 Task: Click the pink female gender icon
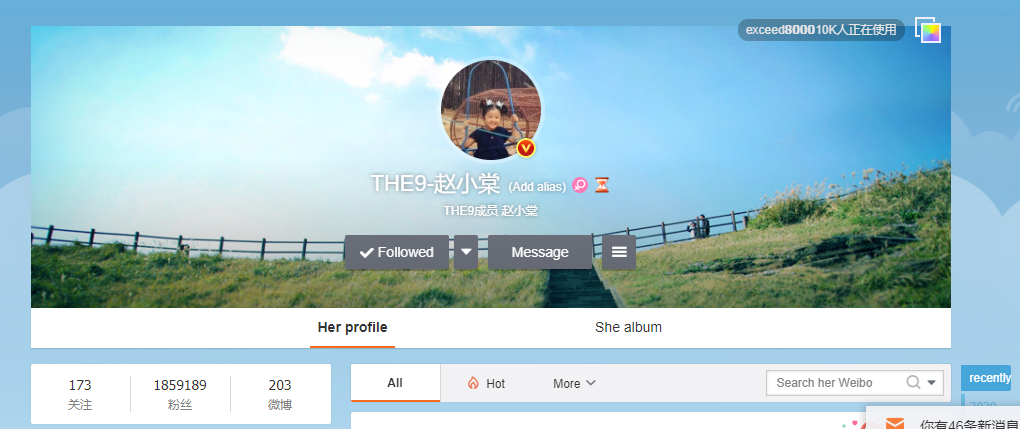tap(580, 186)
